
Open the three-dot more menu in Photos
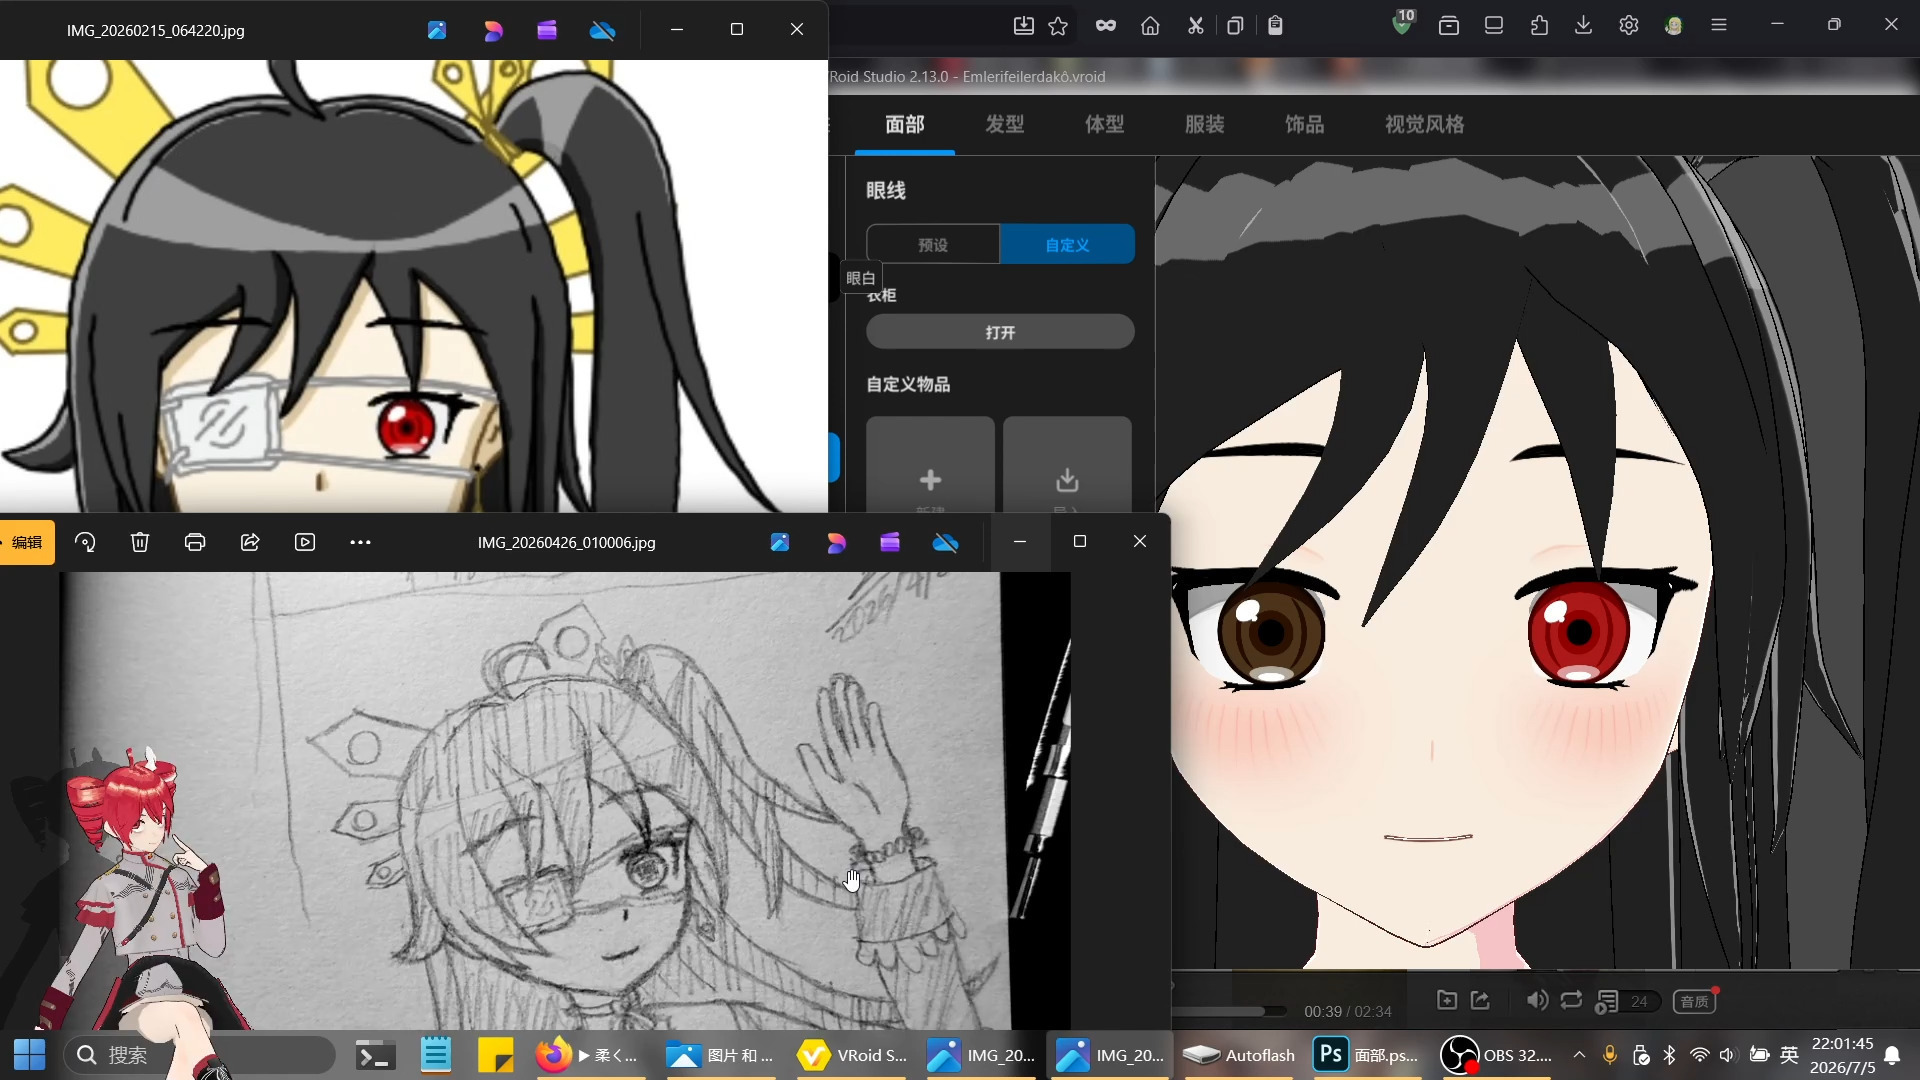pos(360,542)
